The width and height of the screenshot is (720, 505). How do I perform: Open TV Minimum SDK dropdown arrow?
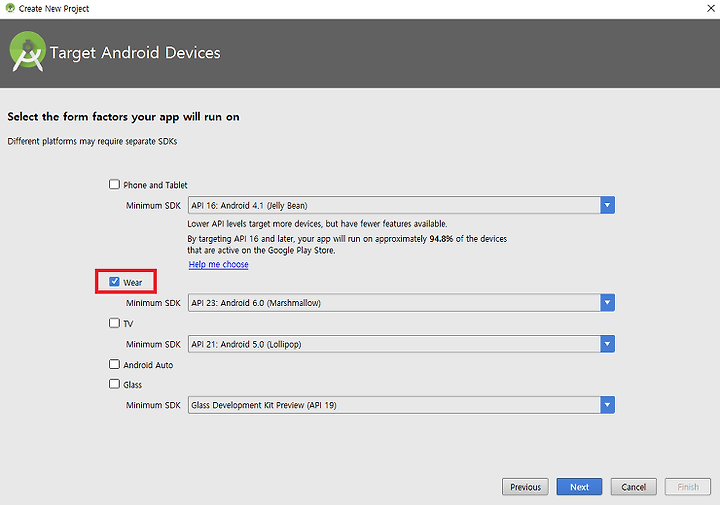click(607, 344)
